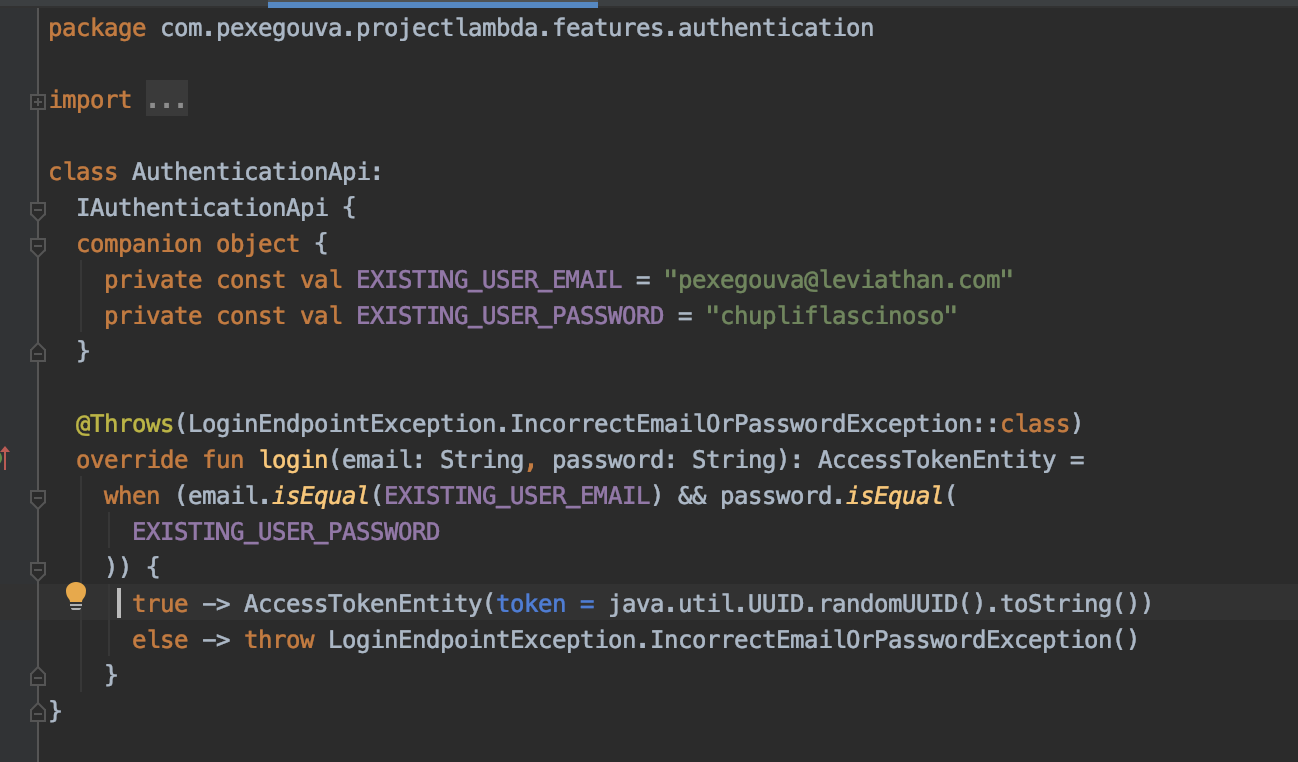Screen dimensions: 1298x762
Task: Click the companion object closing-brace fold marker
Action: 38,352
